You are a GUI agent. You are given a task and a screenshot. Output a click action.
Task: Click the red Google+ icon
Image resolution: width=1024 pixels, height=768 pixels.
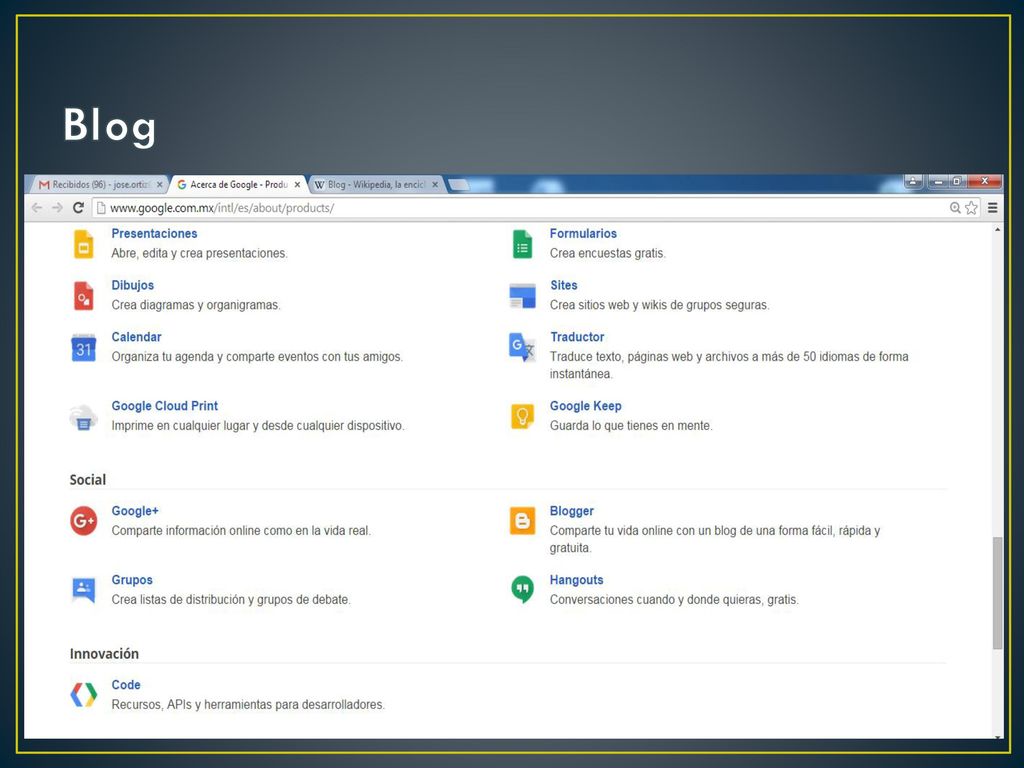pyautogui.click(x=84, y=520)
